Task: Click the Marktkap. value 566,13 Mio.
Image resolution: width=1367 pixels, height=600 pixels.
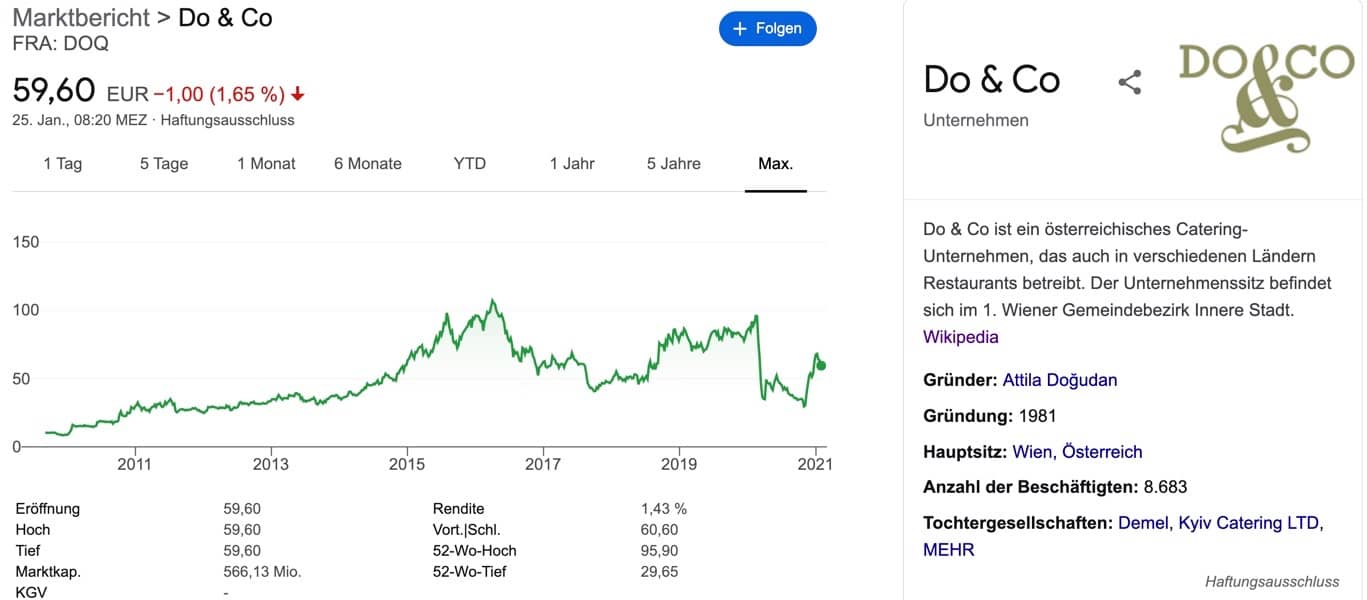Action: [x=262, y=572]
